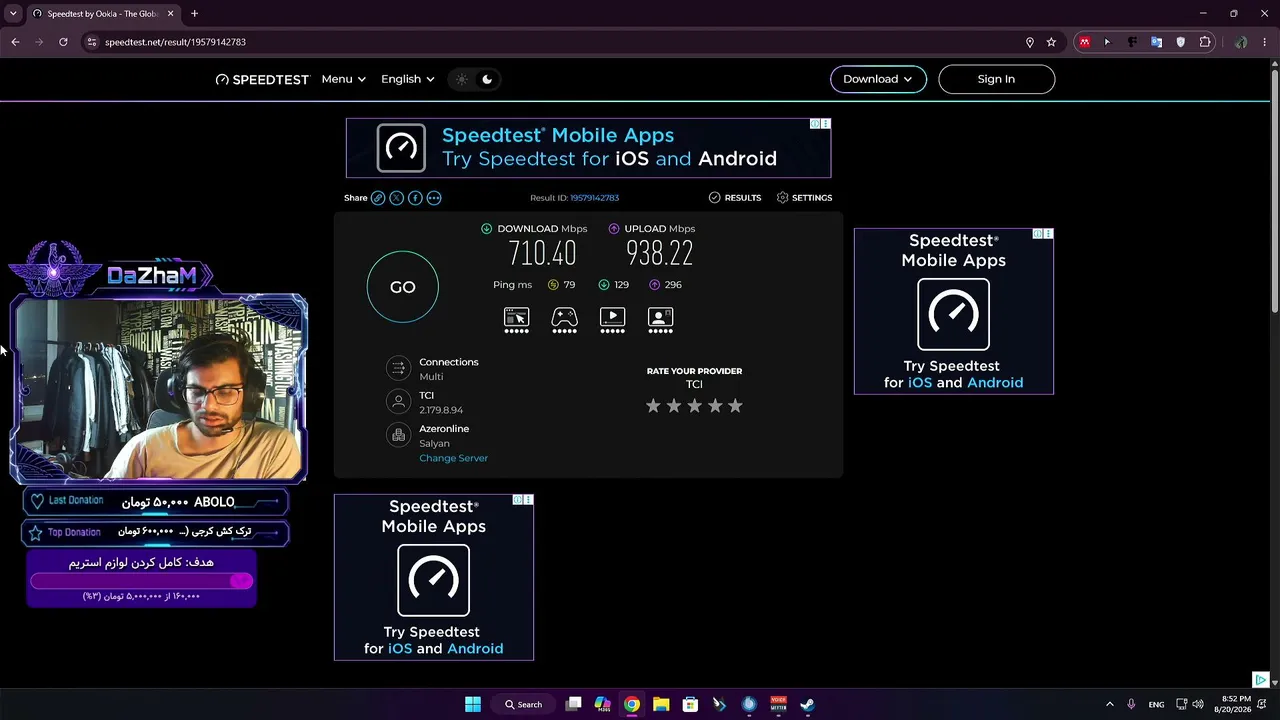Open Steam from the taskbar
The height and width of the screenshot is (720, 1280).
pyautogui.click(x=807, y=704)
